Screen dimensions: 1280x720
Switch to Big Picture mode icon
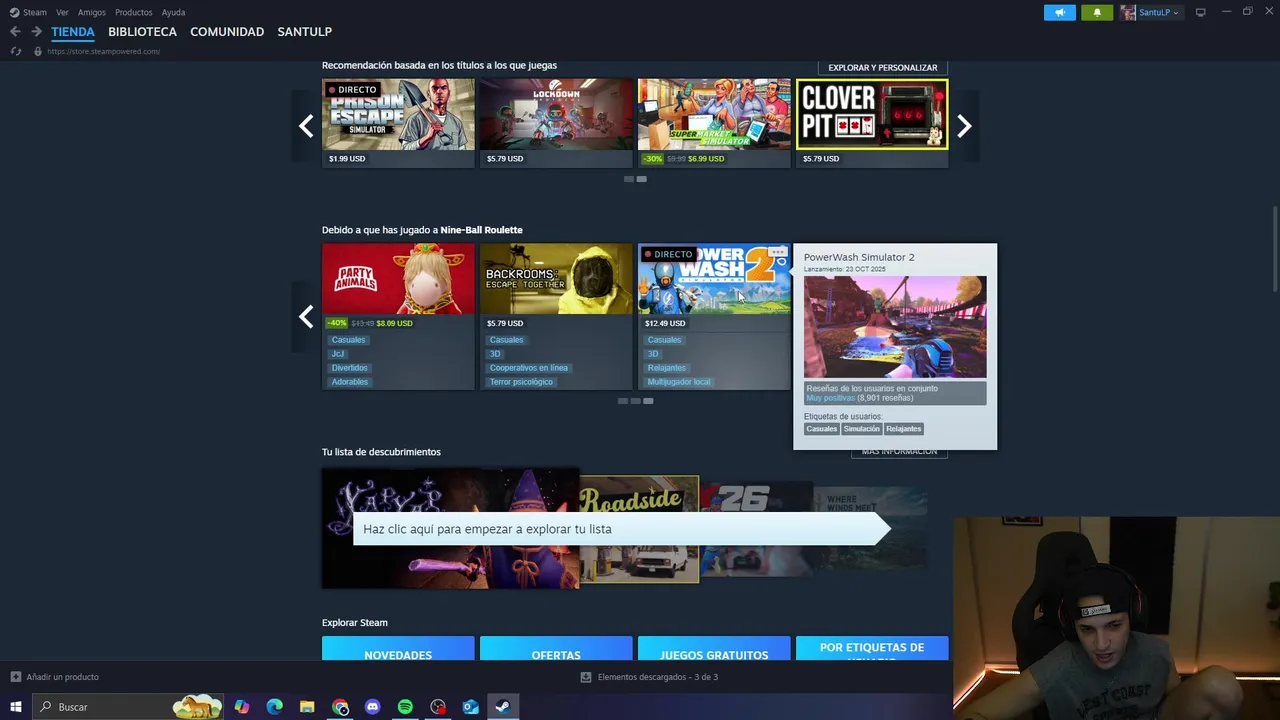point(1200,12)
